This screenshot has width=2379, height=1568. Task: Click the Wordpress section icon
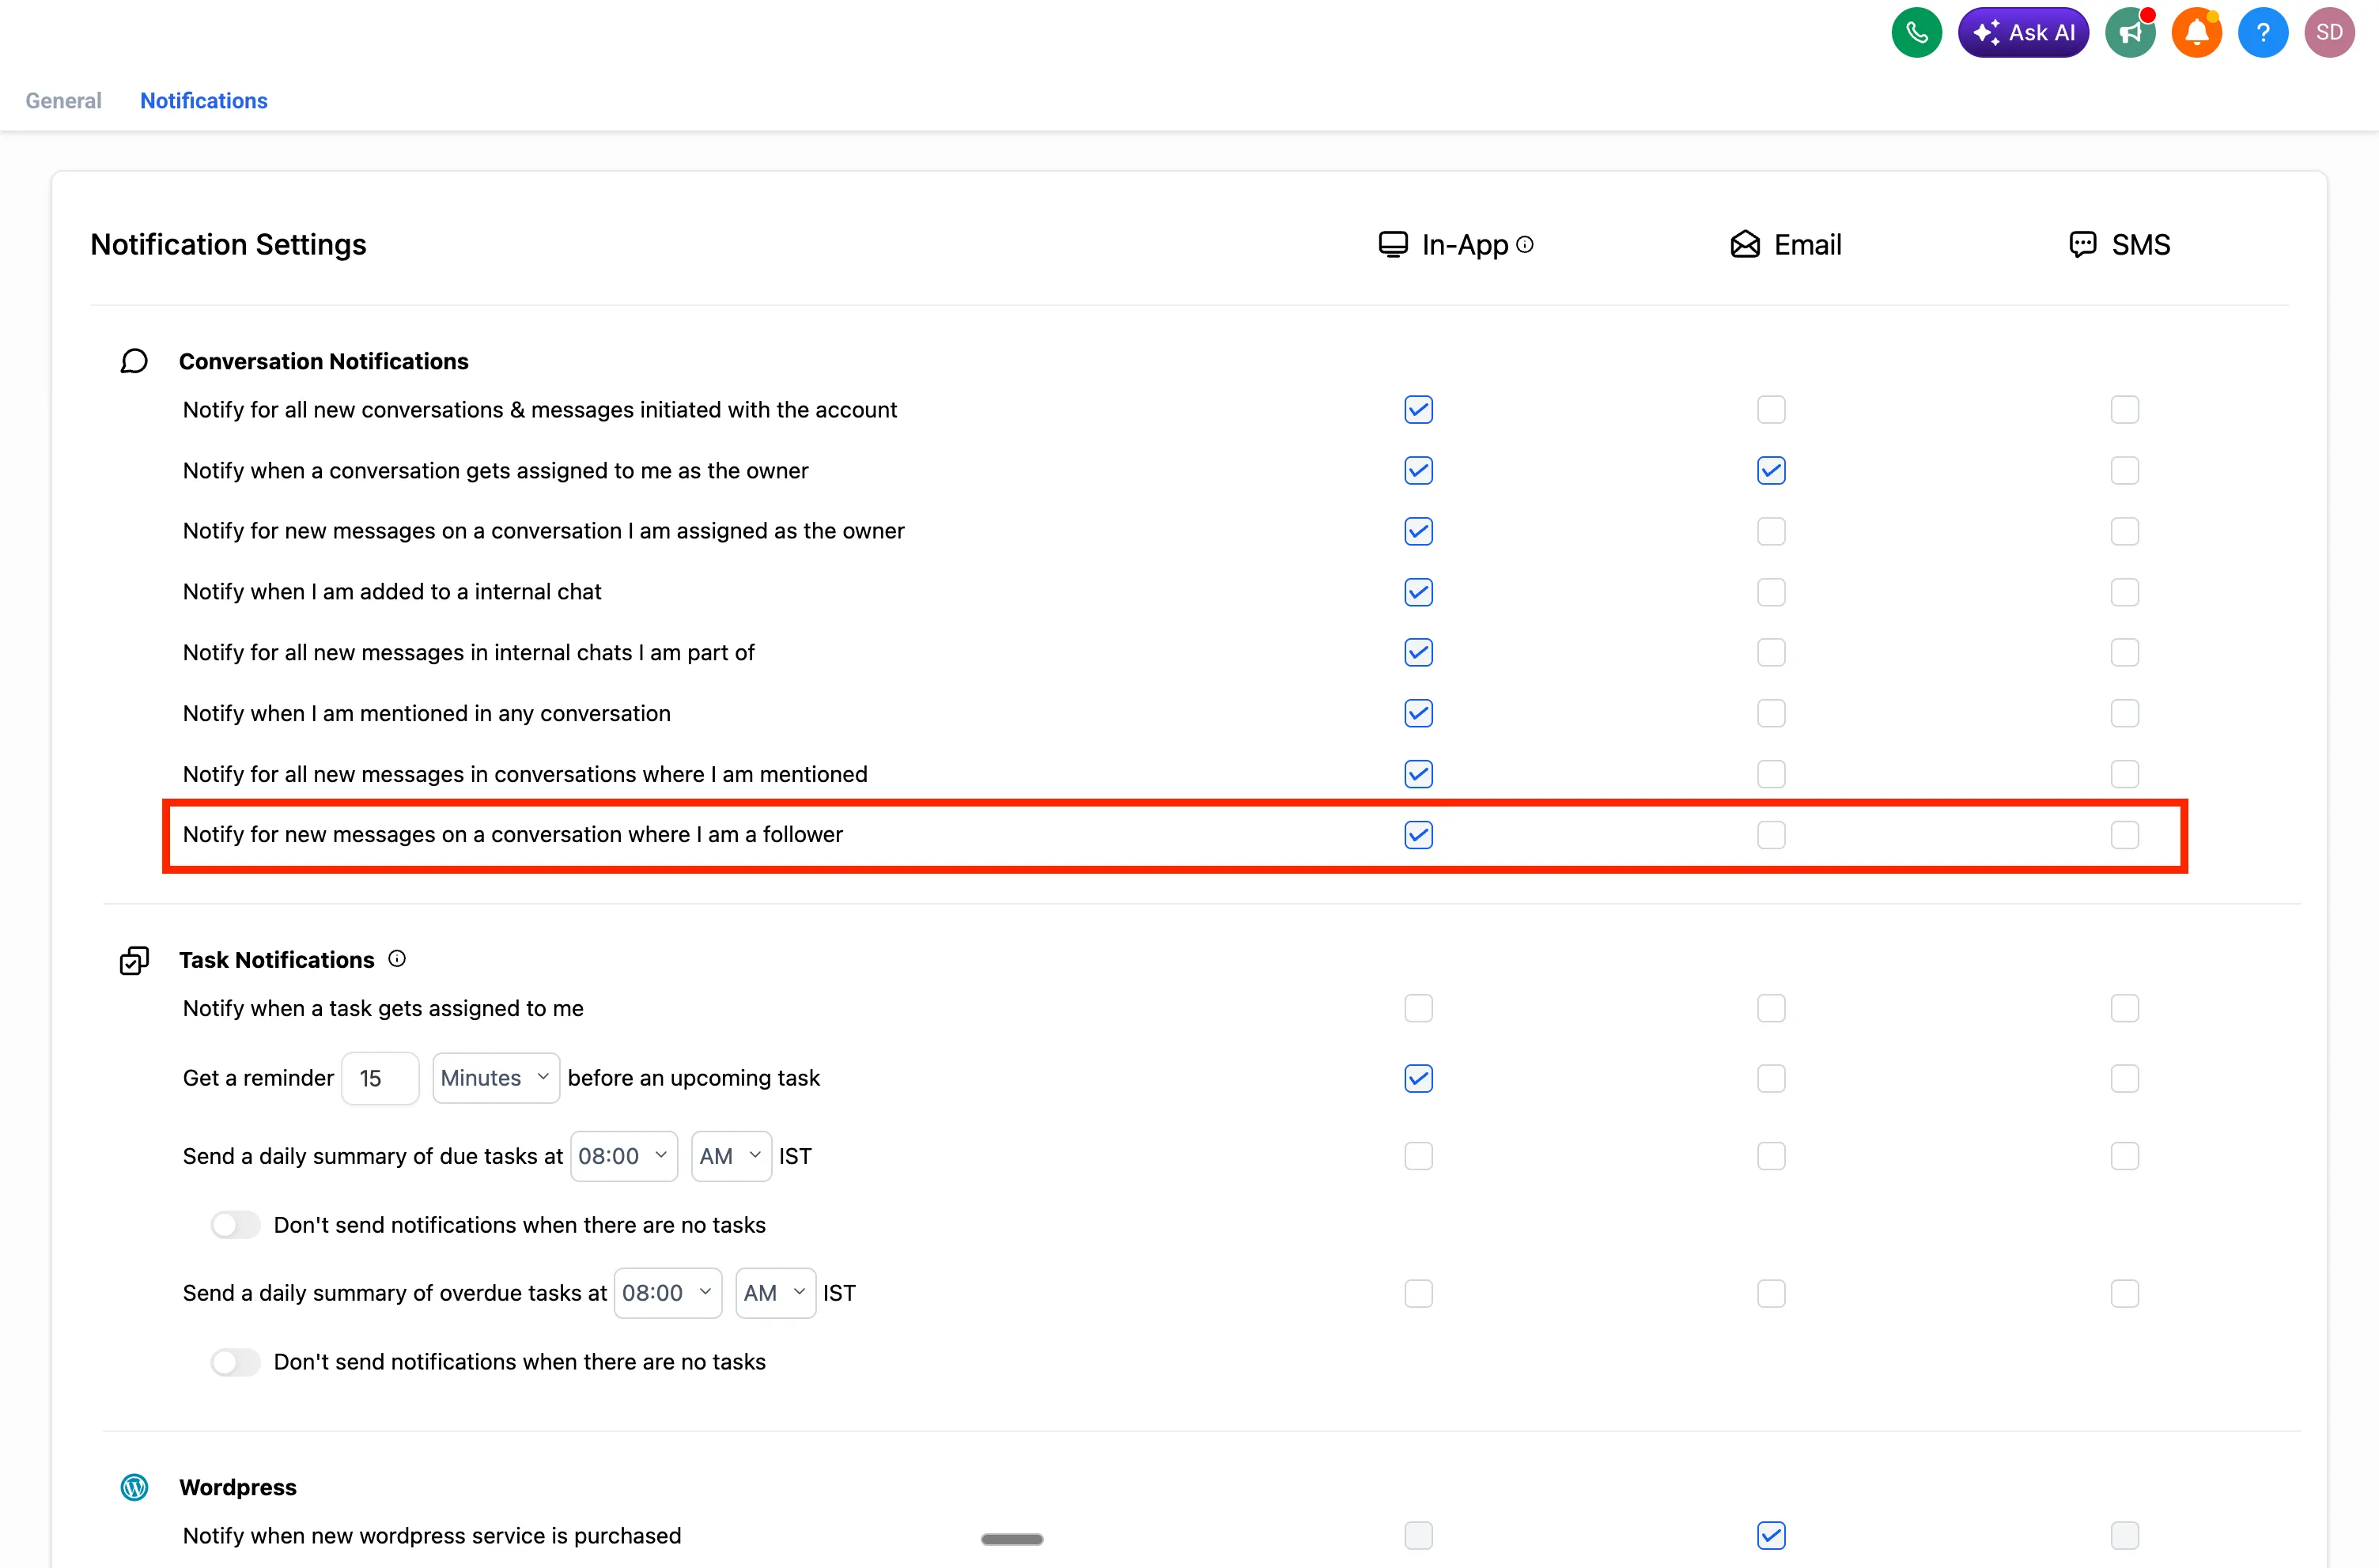click(134, 1487)
